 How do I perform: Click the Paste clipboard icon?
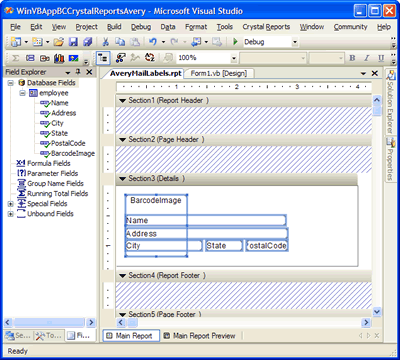(x=135, y=42)
